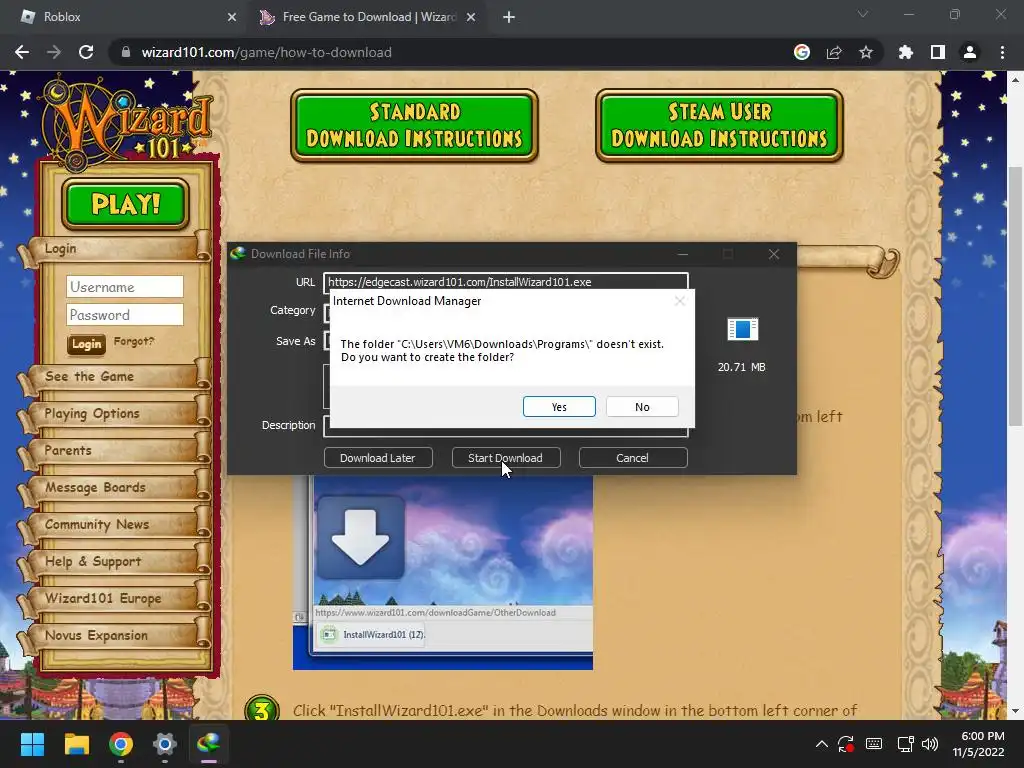
Task: Open Parents menu item
Action: (x=116, y=451)
